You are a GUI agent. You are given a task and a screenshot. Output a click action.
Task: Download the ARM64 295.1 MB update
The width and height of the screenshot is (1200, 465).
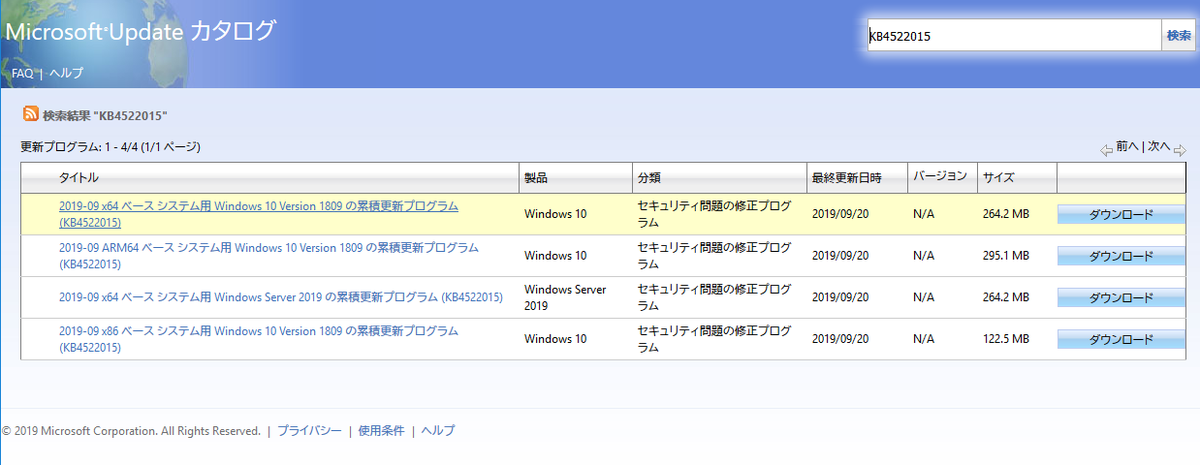click(x=1121, y=256)
